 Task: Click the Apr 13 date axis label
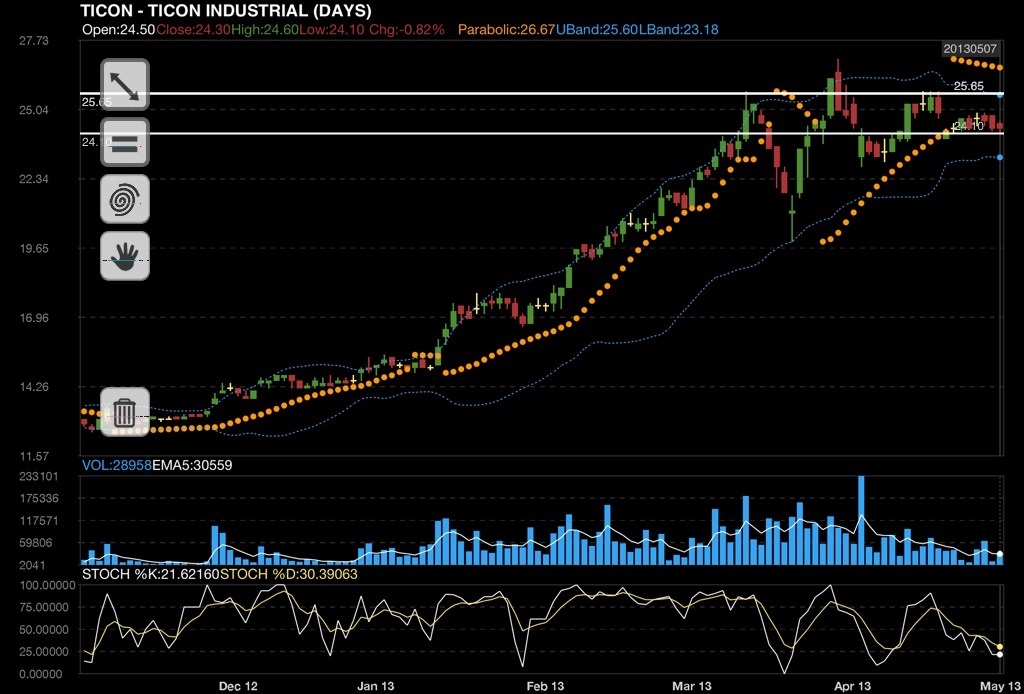852,686
